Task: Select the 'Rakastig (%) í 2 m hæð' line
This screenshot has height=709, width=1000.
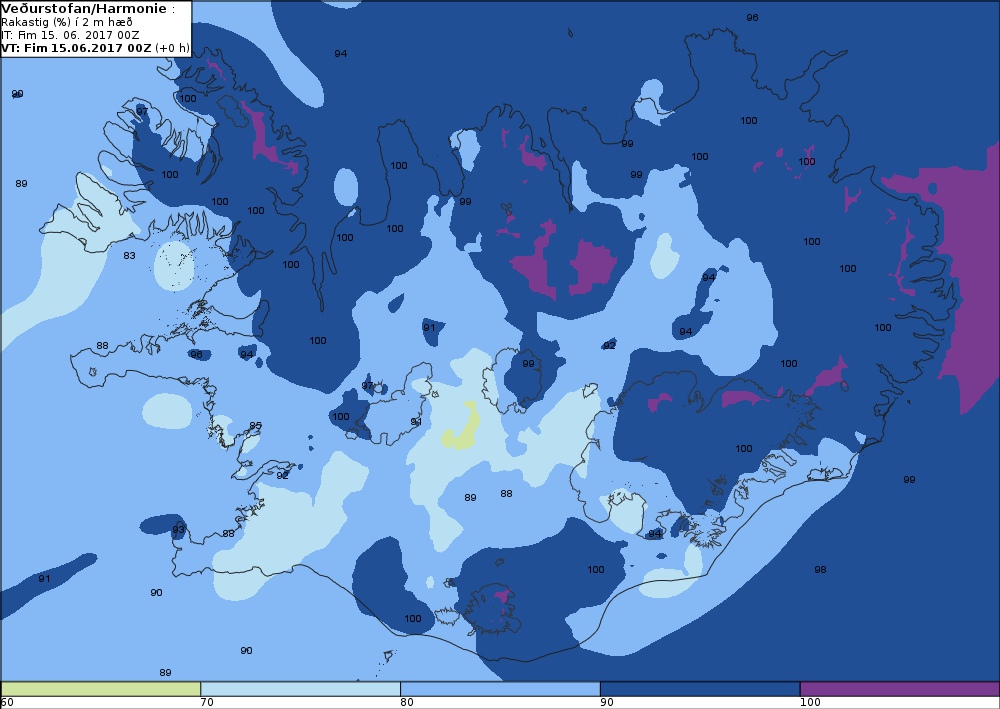Action: pyautogui.click(x=68, y=22)
